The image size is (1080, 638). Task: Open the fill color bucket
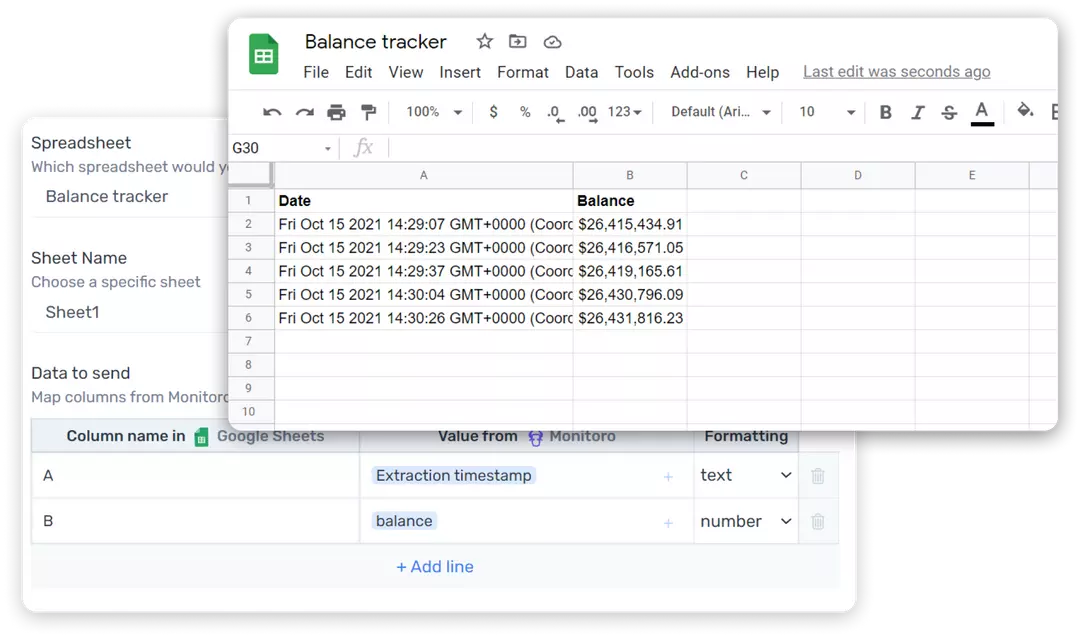tap(1025, 110)
